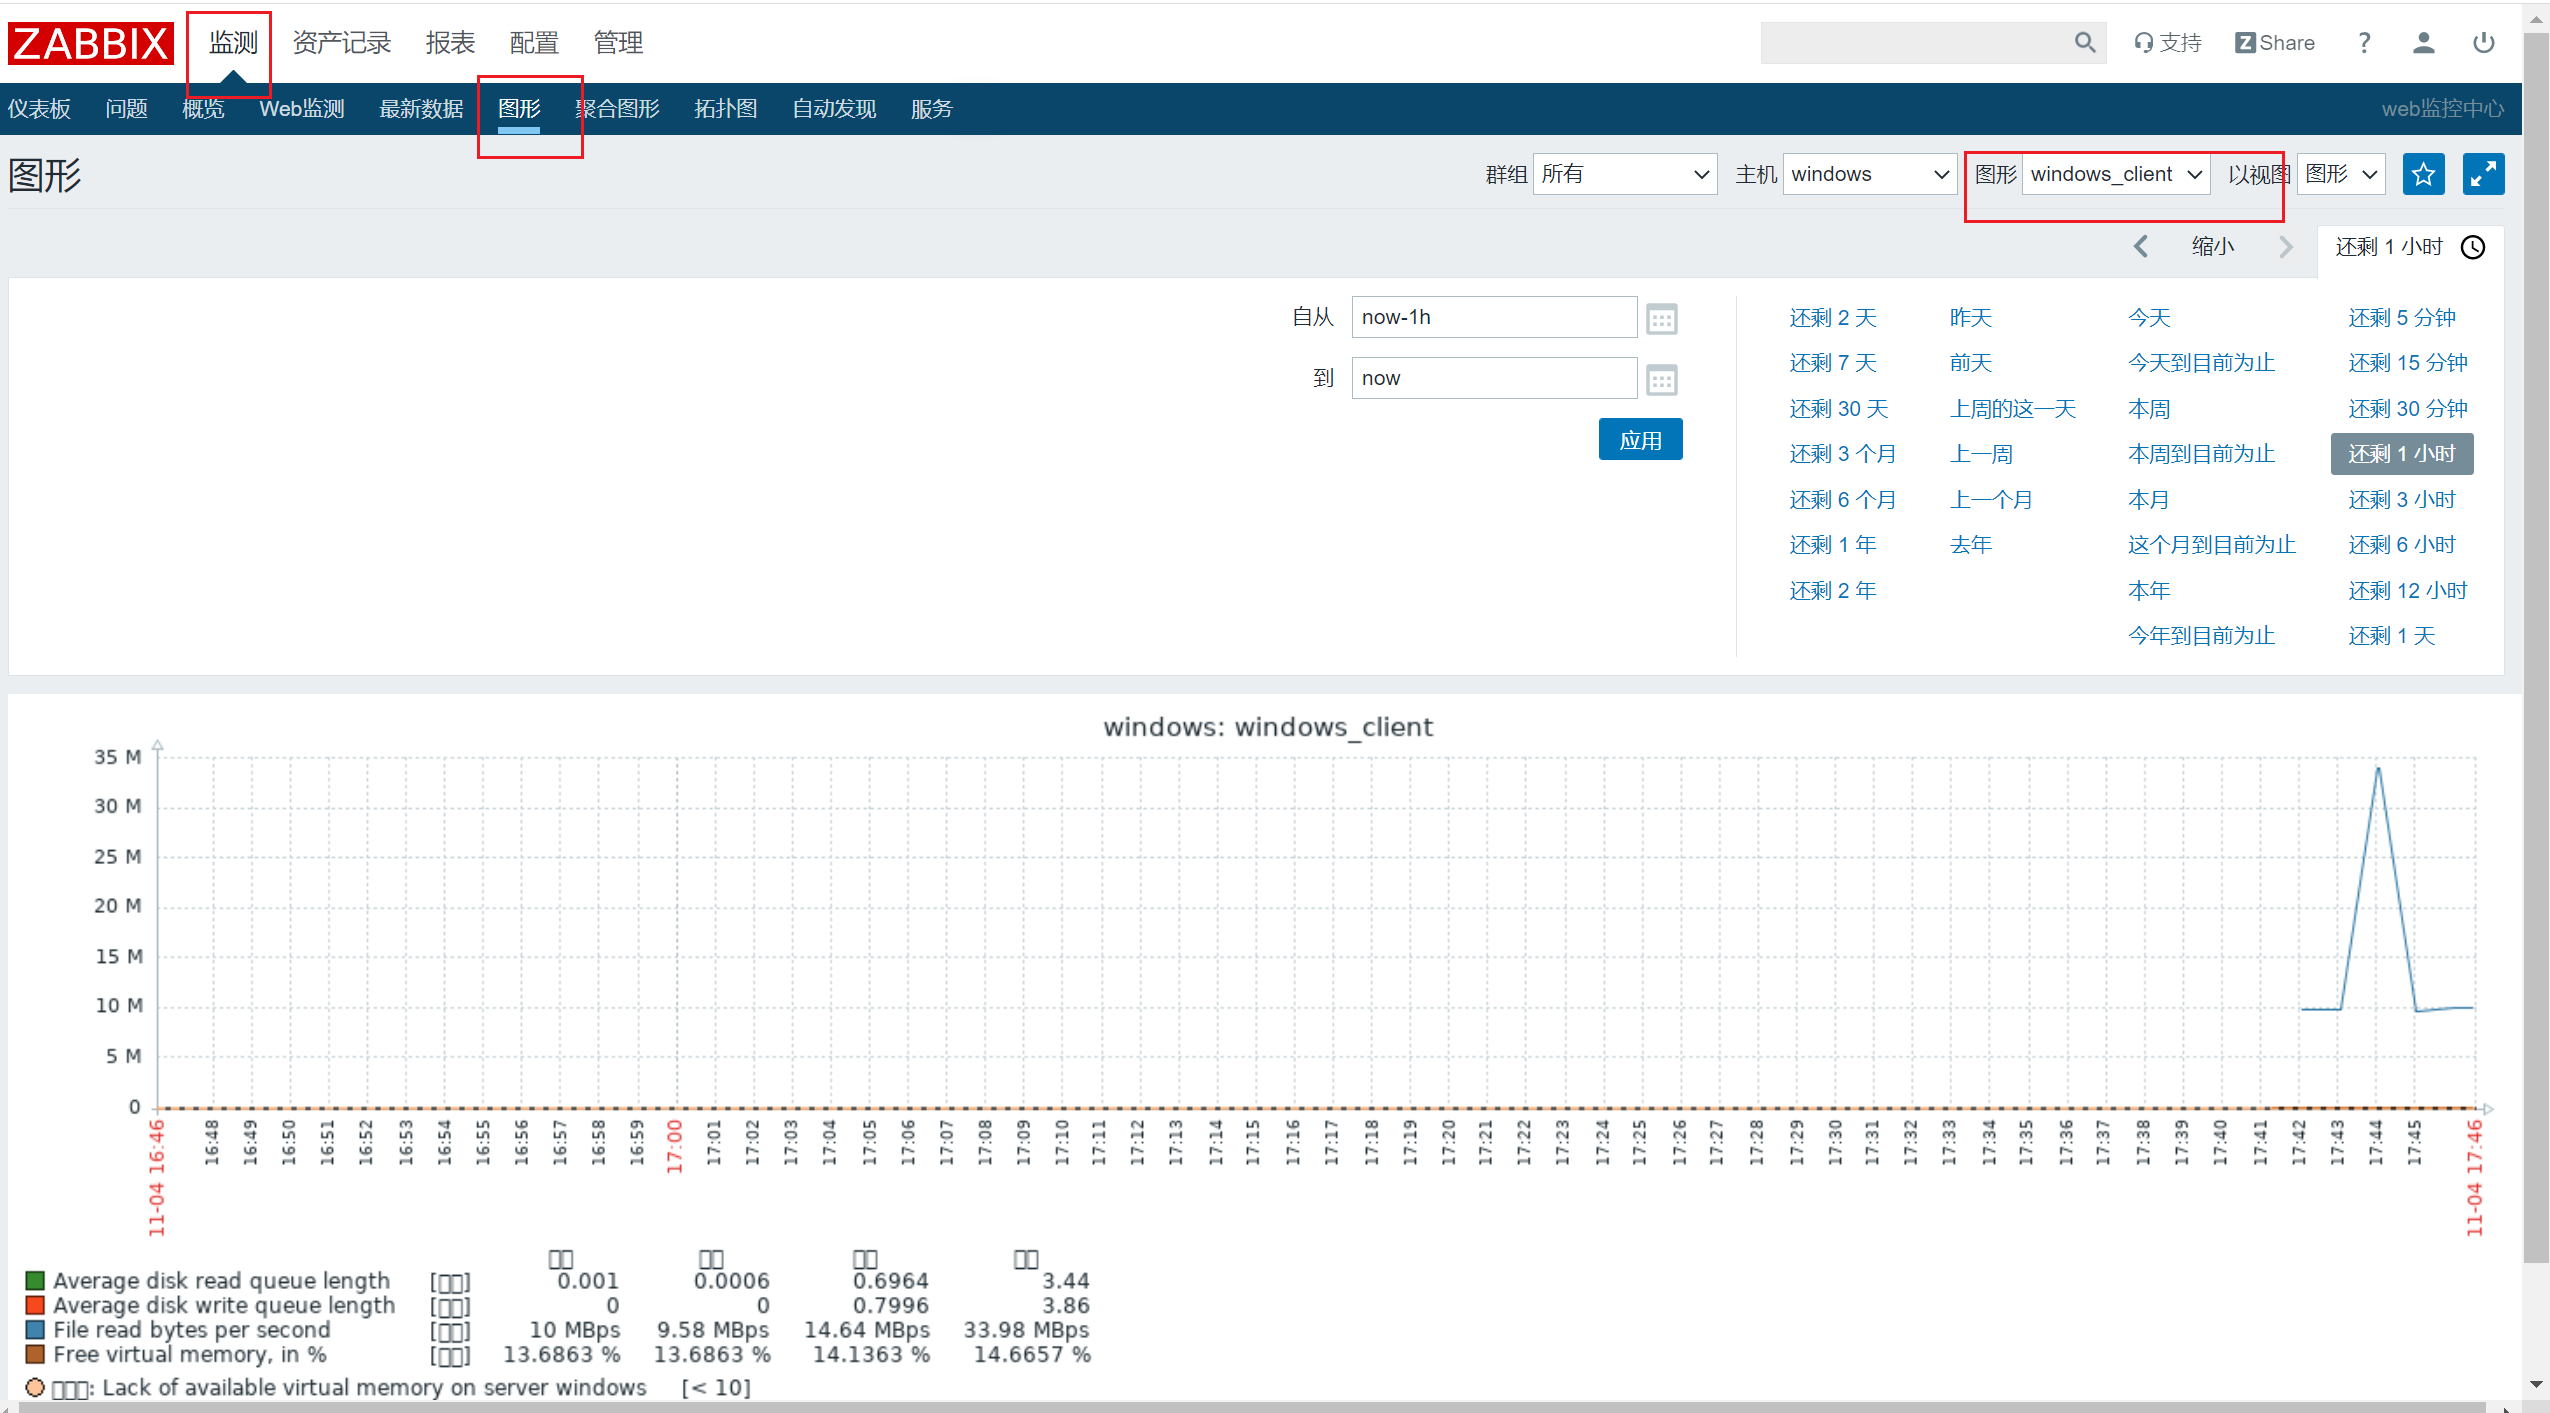Go to 自动发现 submenu

click(x=834, y=109)
